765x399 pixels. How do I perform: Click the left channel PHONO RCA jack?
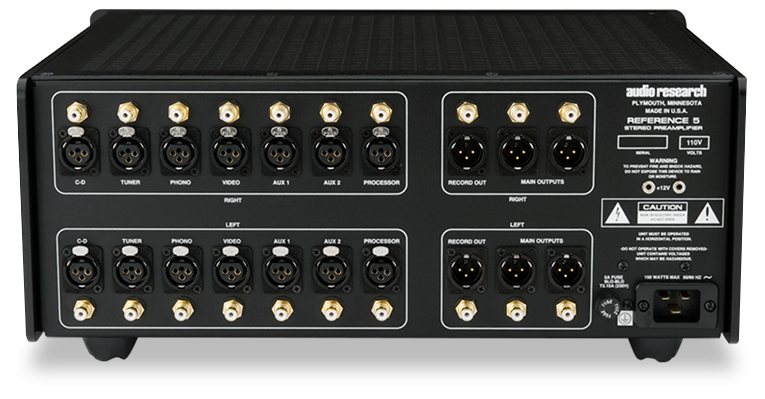point(183,310)
